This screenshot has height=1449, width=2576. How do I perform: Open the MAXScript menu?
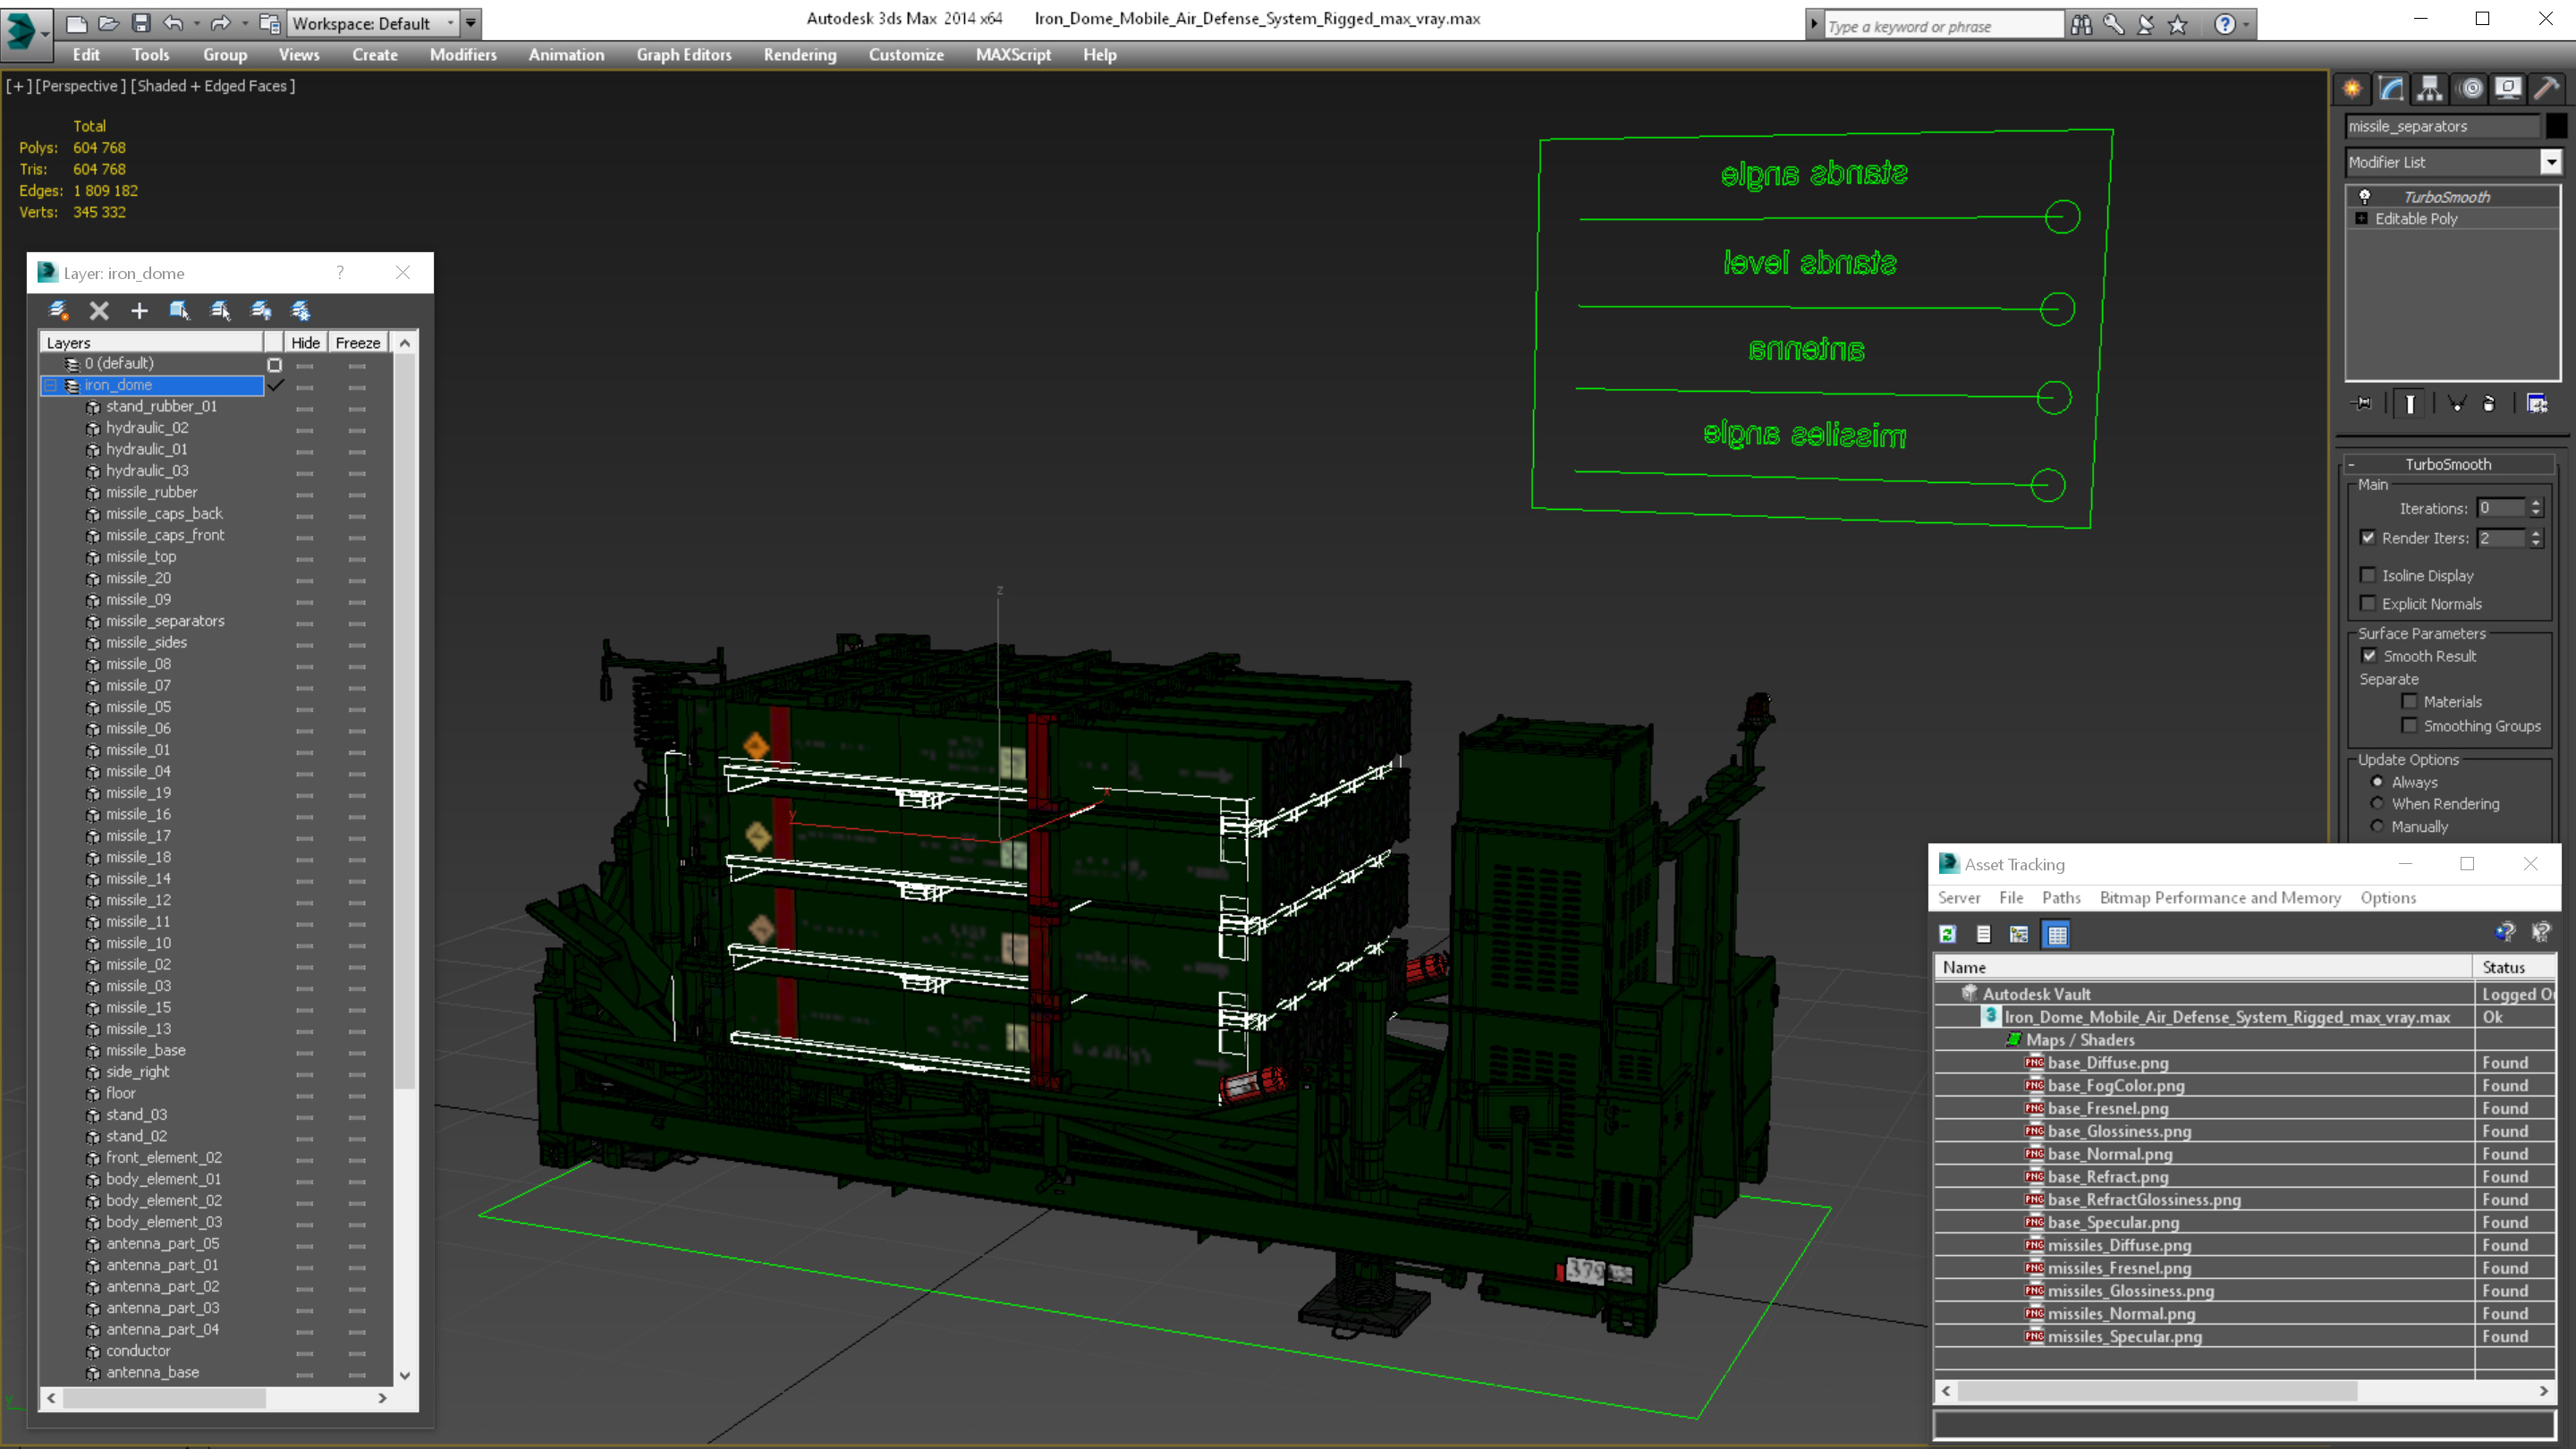[1013, 55]
